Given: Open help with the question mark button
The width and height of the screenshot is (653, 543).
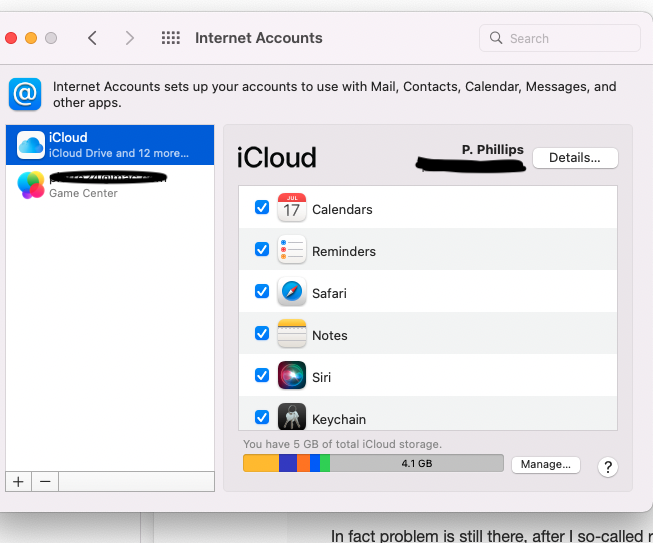Looking at the screenshot, I should point(608,467).
